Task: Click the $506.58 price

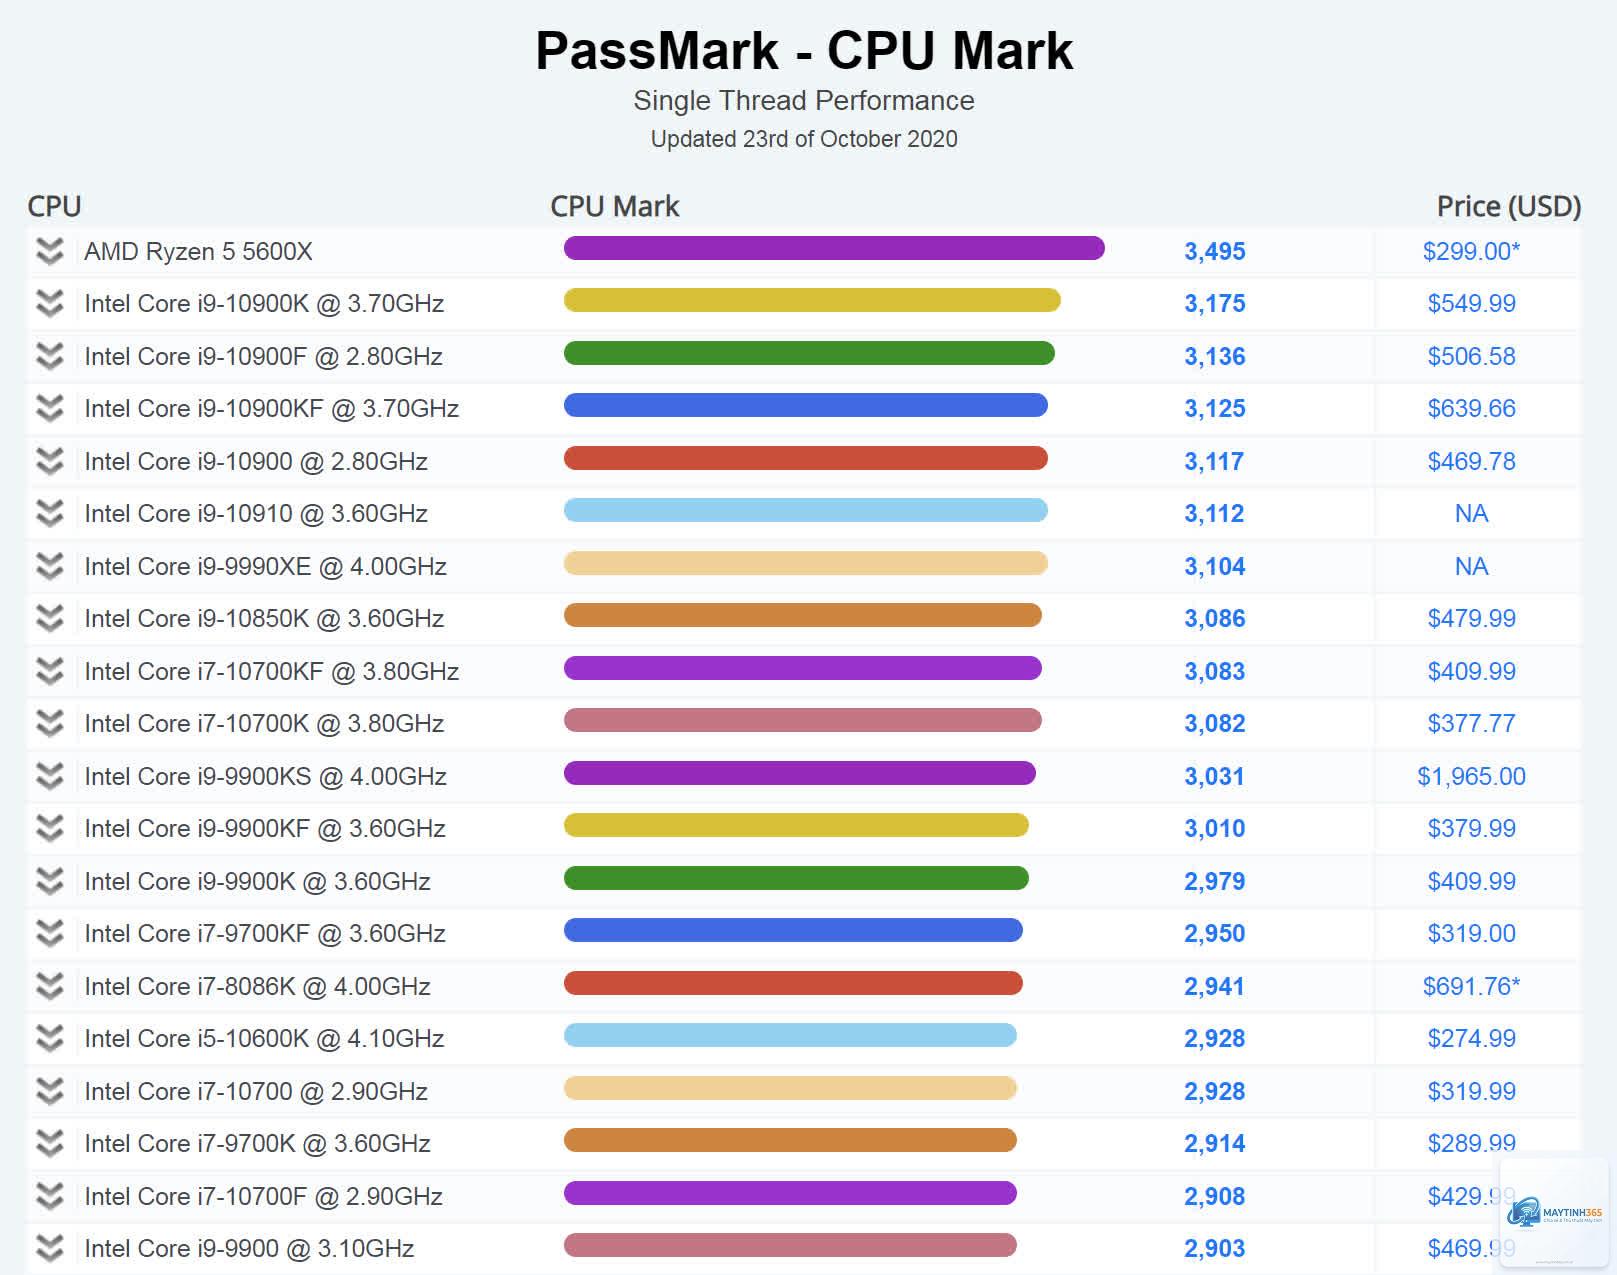Action: (x=1471, y=356)
